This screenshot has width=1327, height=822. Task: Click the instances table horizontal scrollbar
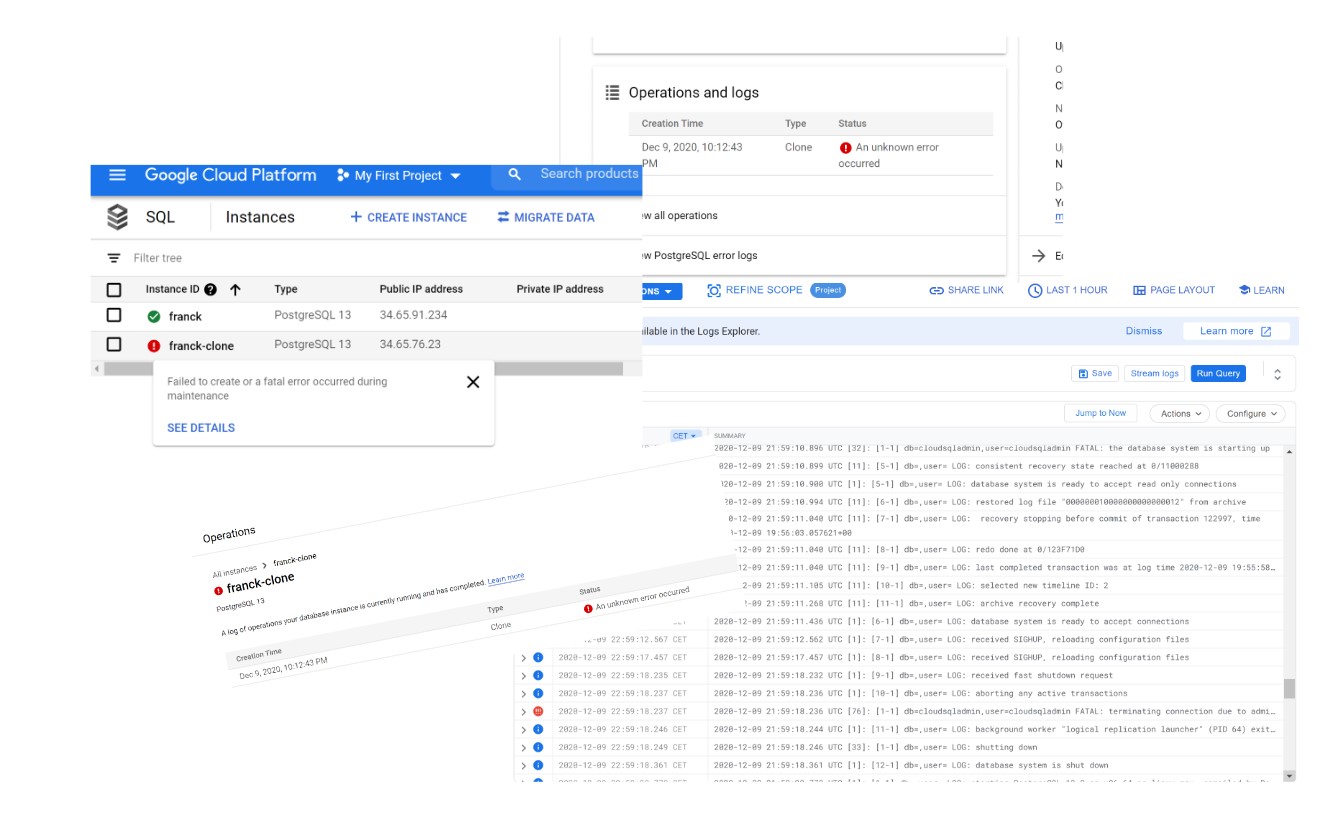point(363,369)
